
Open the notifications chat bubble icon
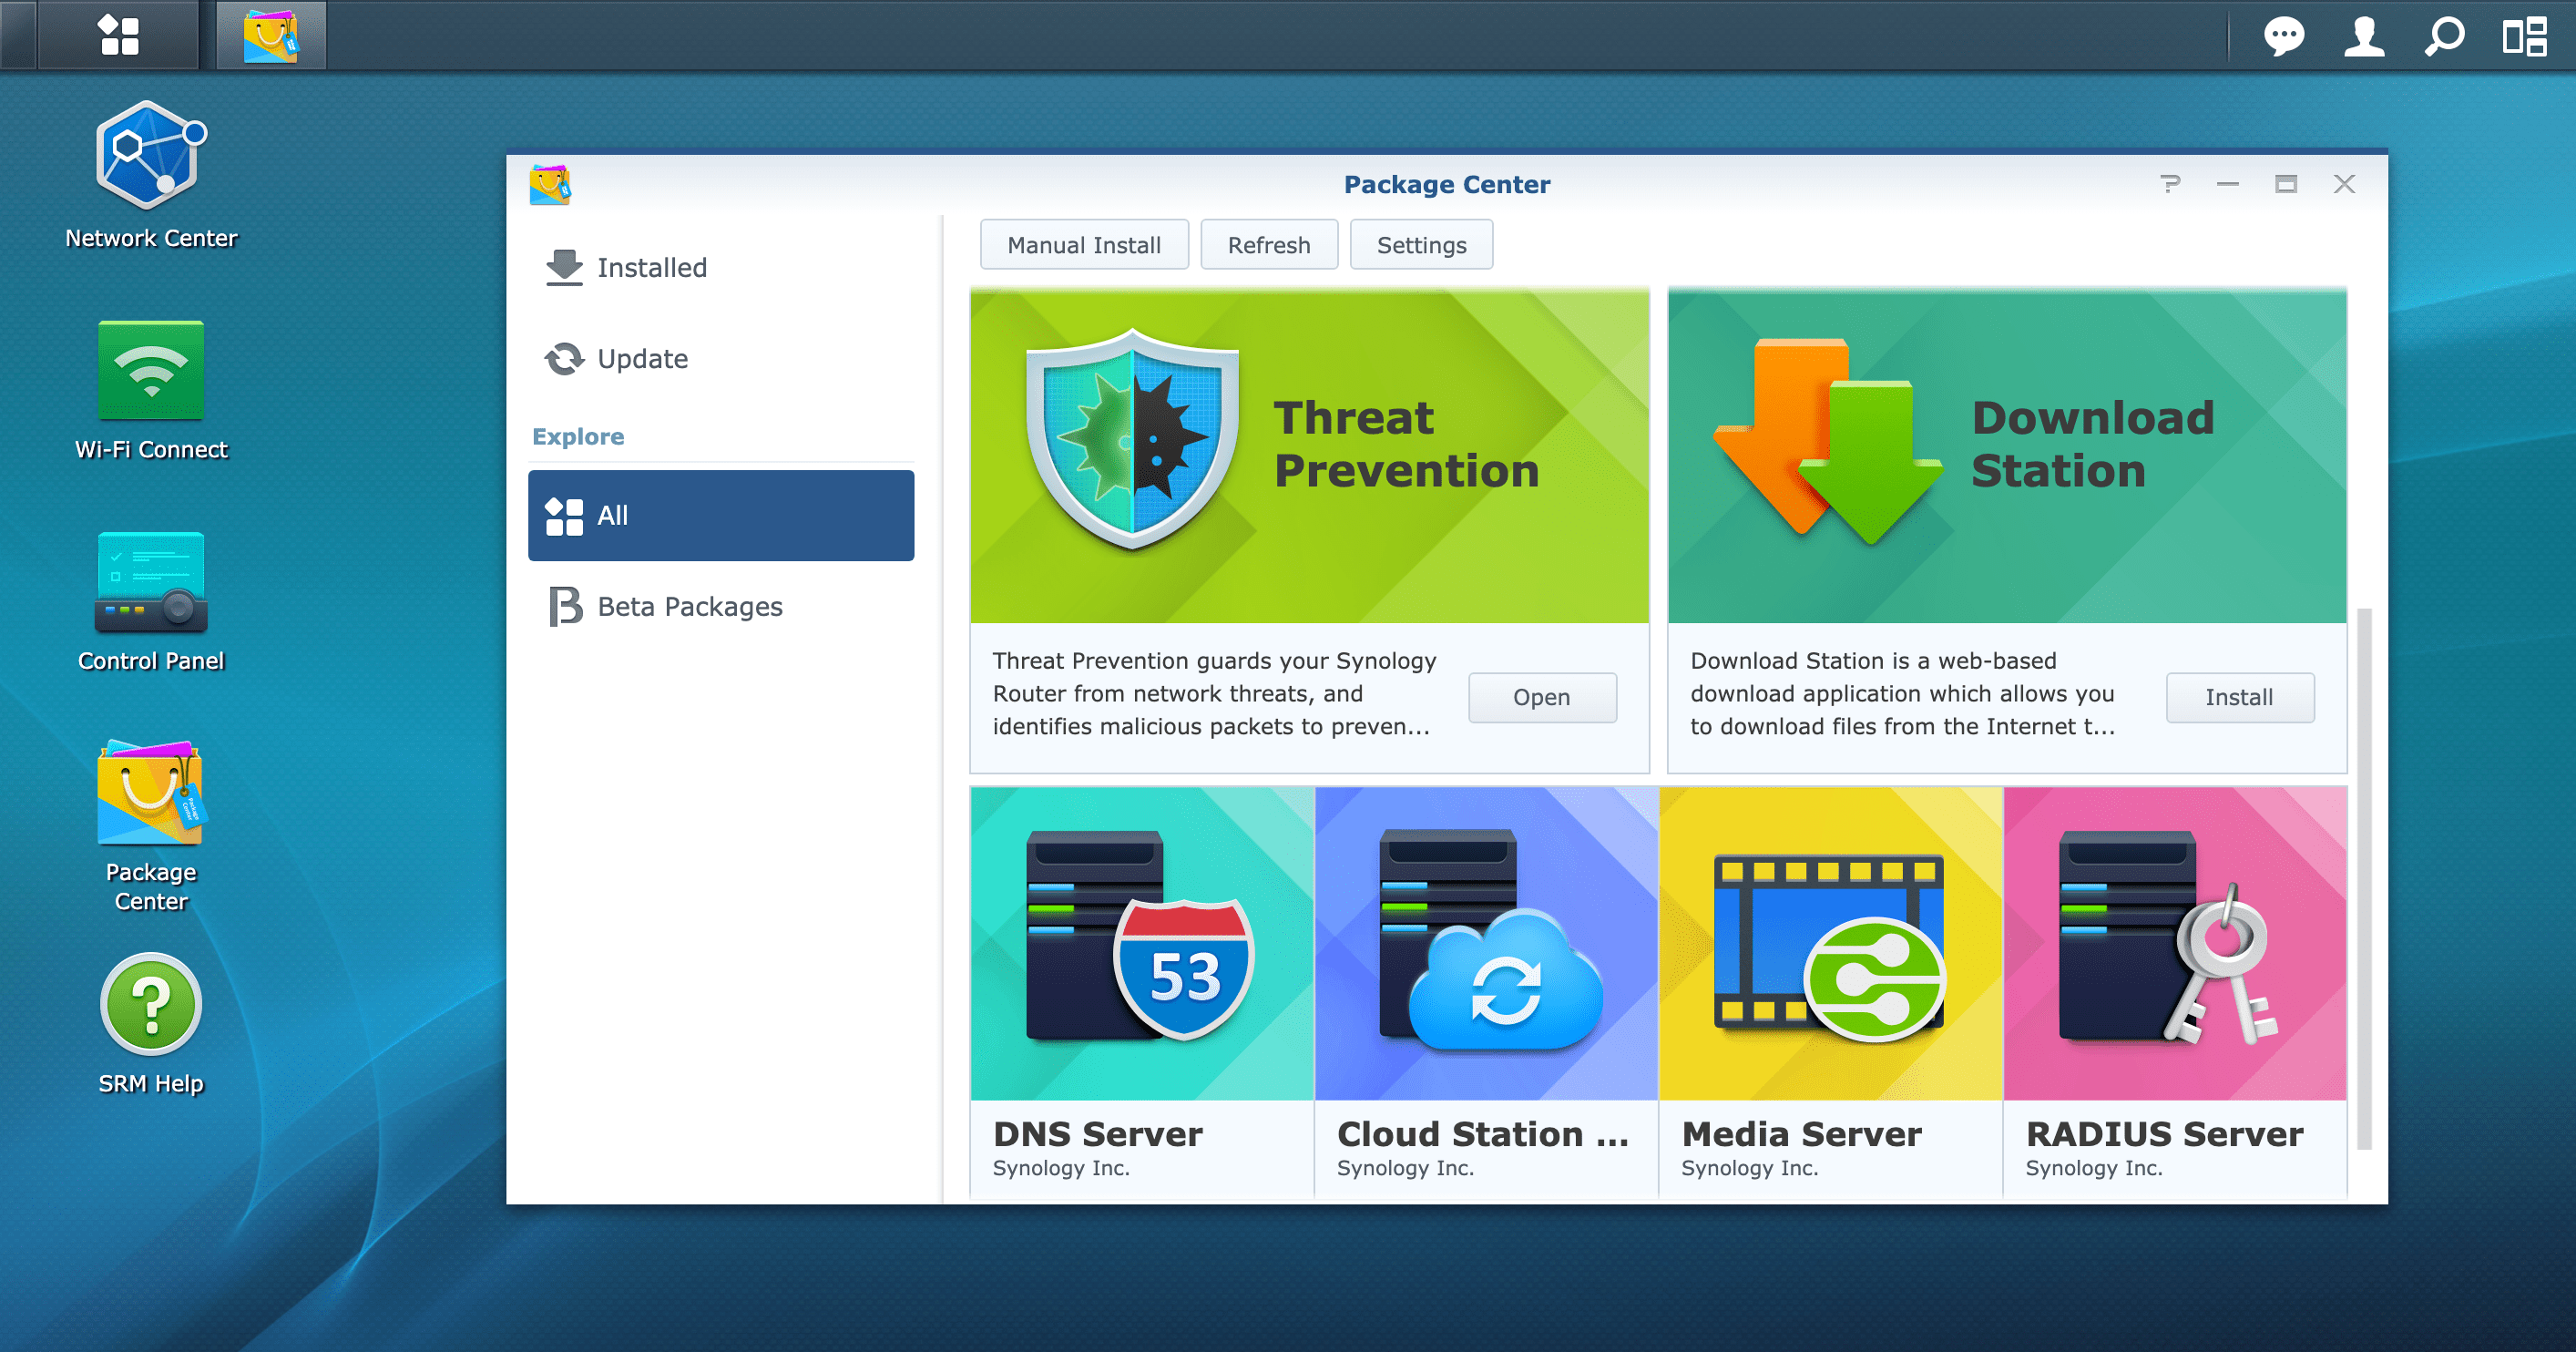click(x=2284, y=37)
